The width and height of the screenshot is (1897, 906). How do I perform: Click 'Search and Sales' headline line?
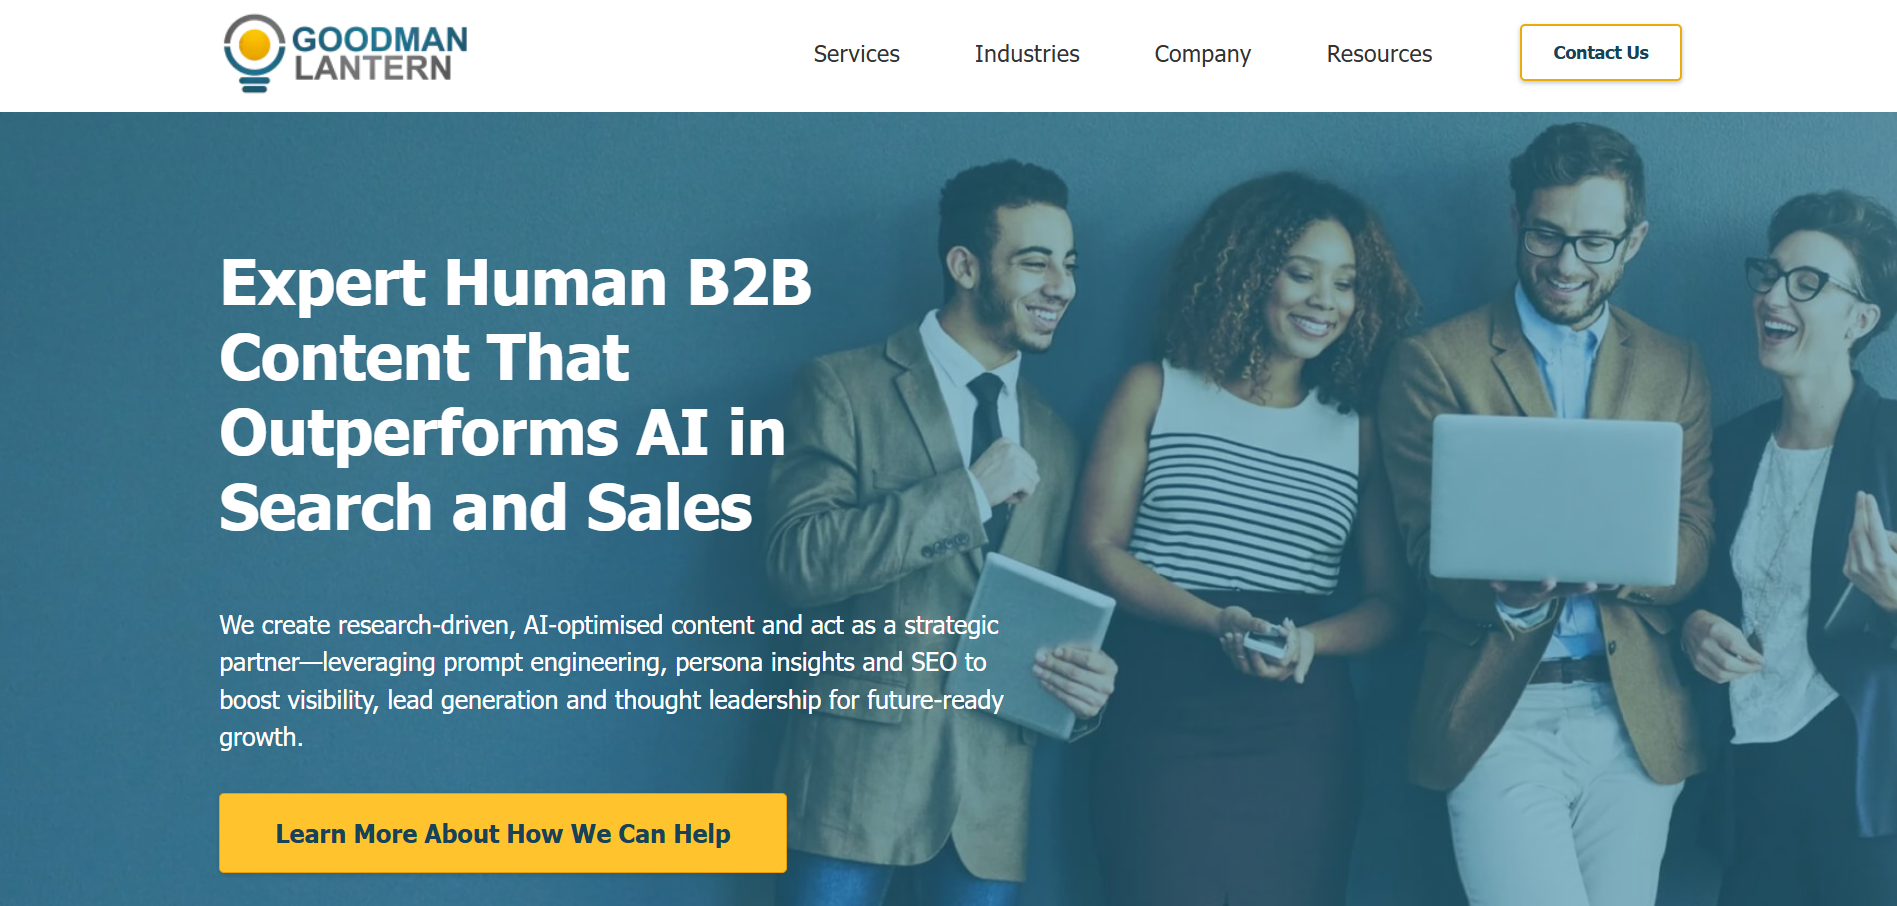(486, 508)
